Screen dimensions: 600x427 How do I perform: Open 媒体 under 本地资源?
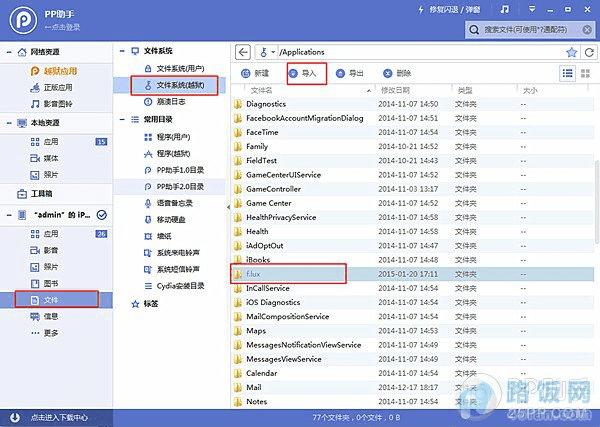[44, 158]
